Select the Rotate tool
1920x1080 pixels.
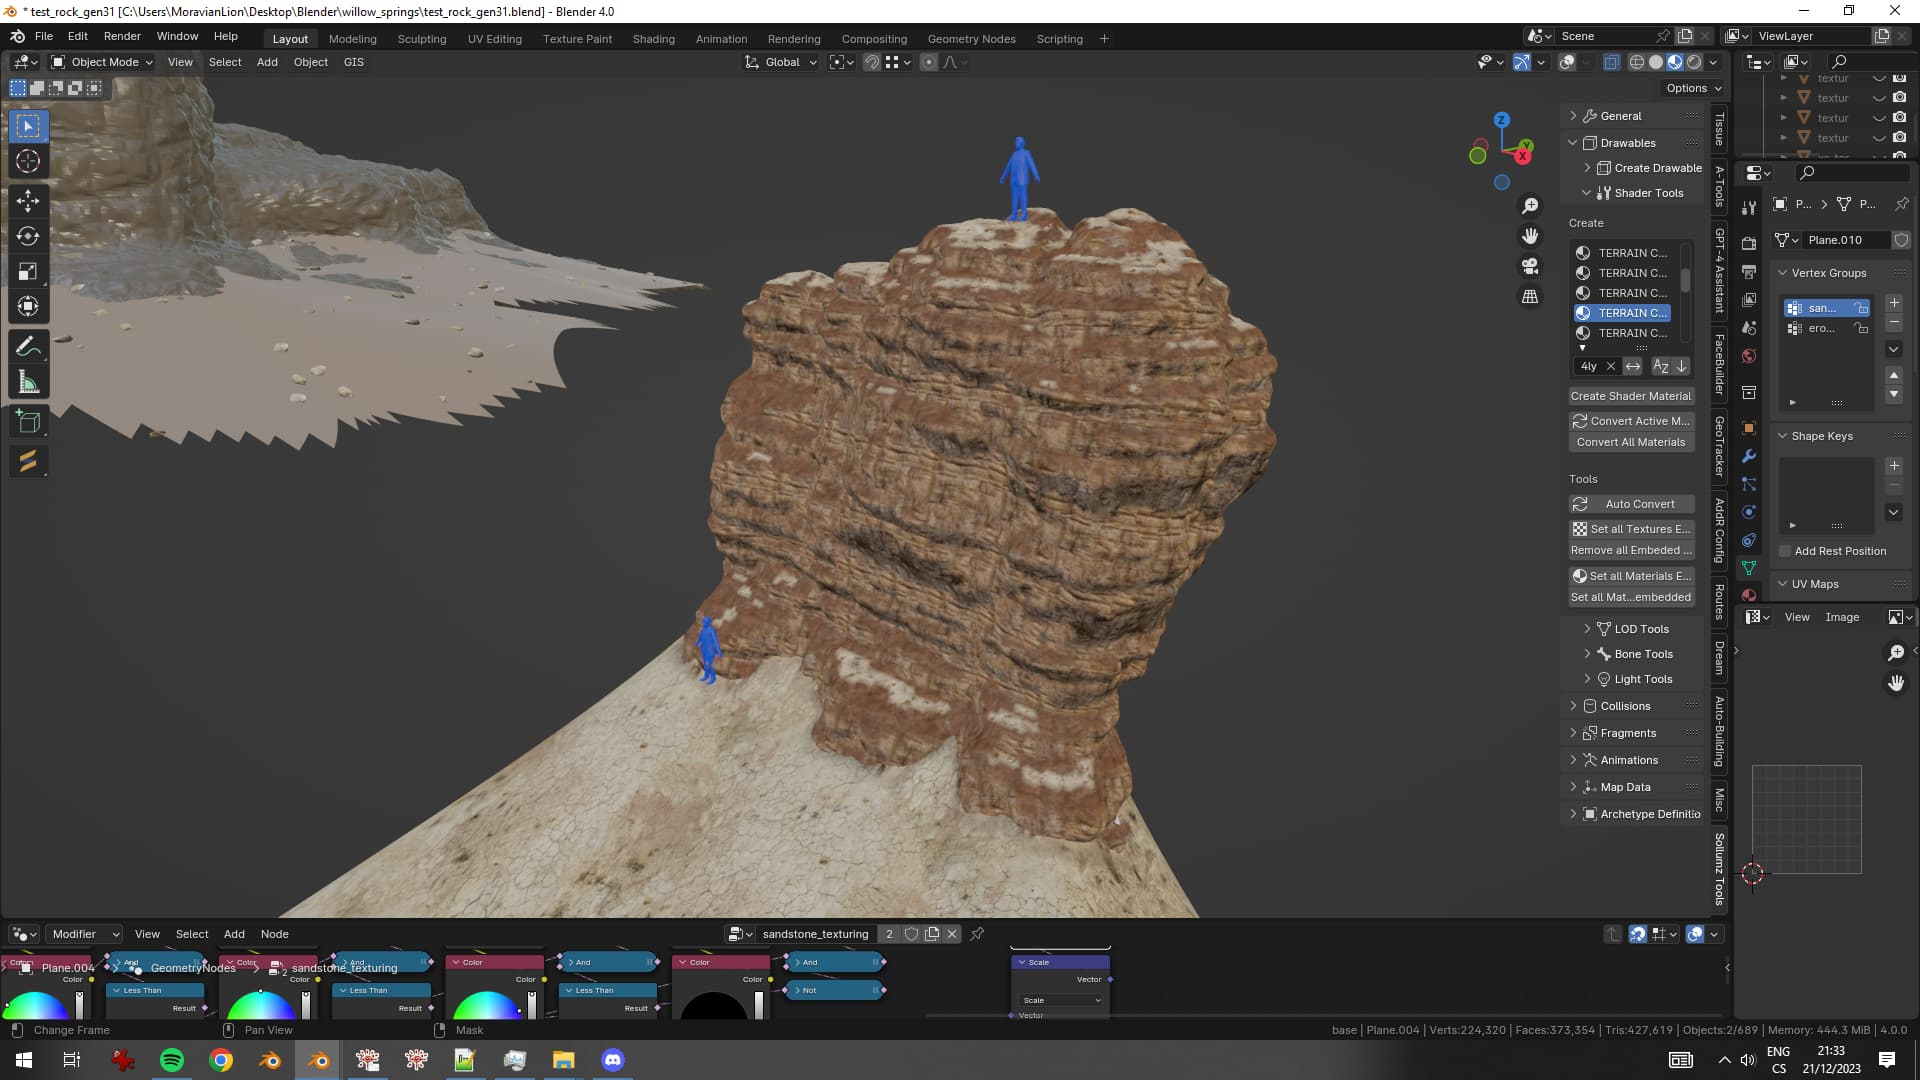pyautogui.click(x=28, y=236)
